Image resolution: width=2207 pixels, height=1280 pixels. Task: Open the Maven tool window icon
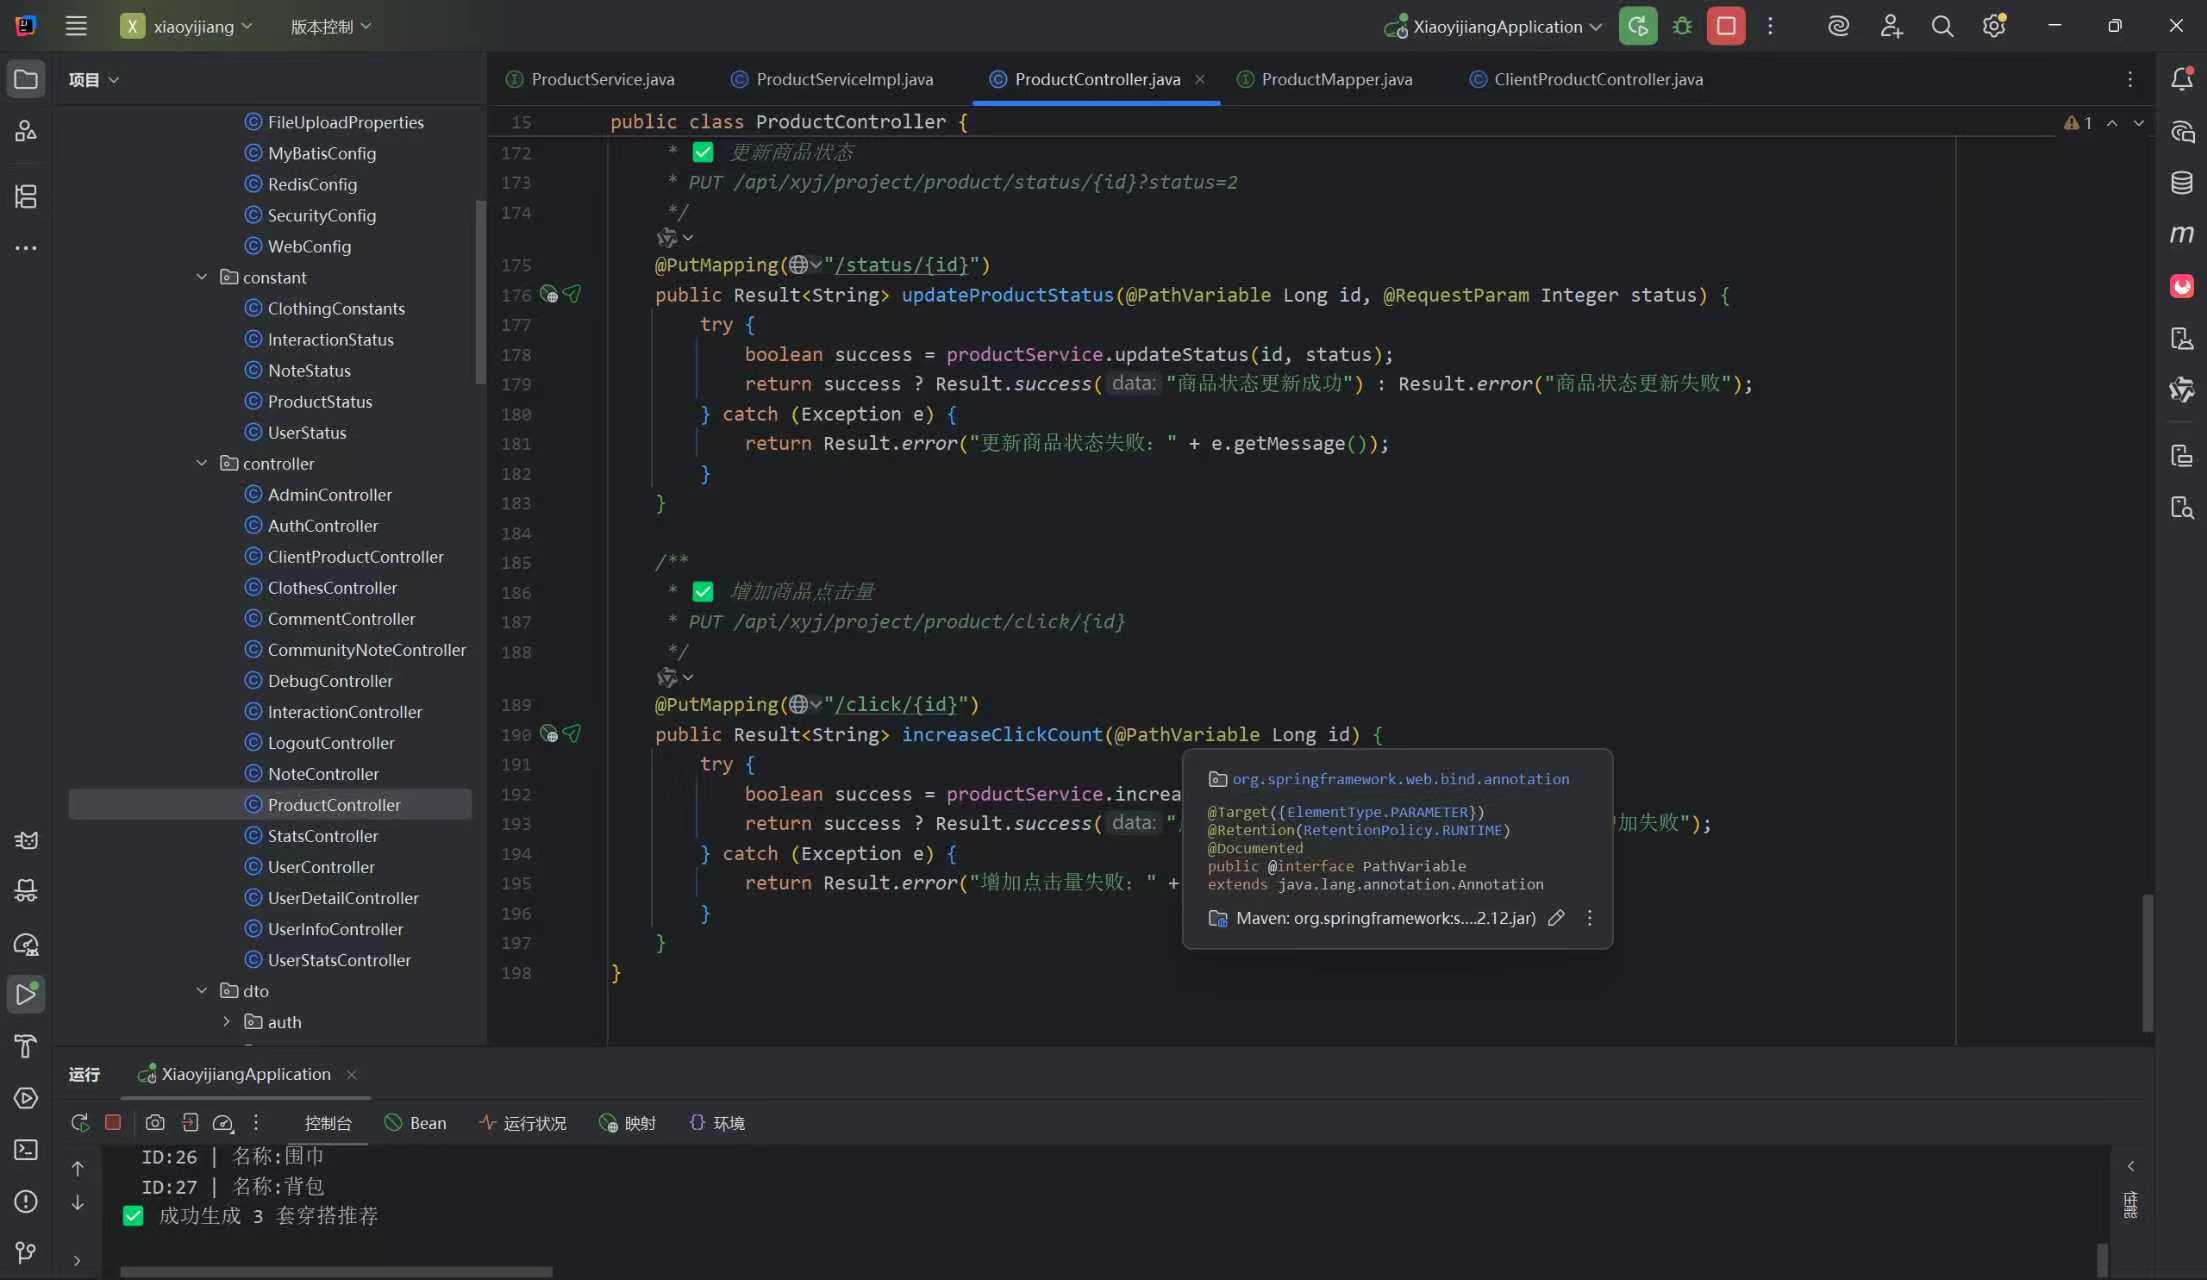(2181, 234)
